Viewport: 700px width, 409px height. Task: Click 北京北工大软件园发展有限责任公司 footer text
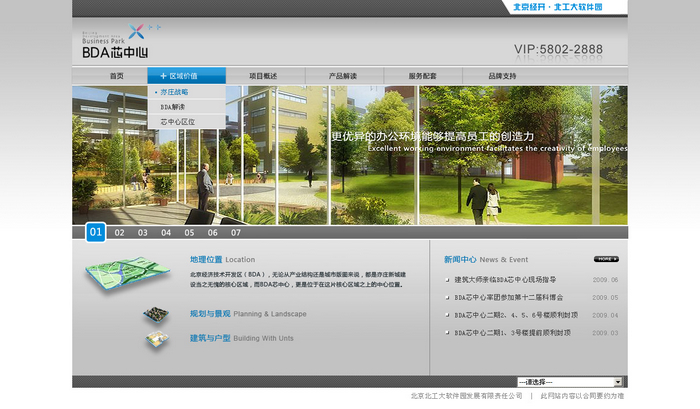coord(467,396)
